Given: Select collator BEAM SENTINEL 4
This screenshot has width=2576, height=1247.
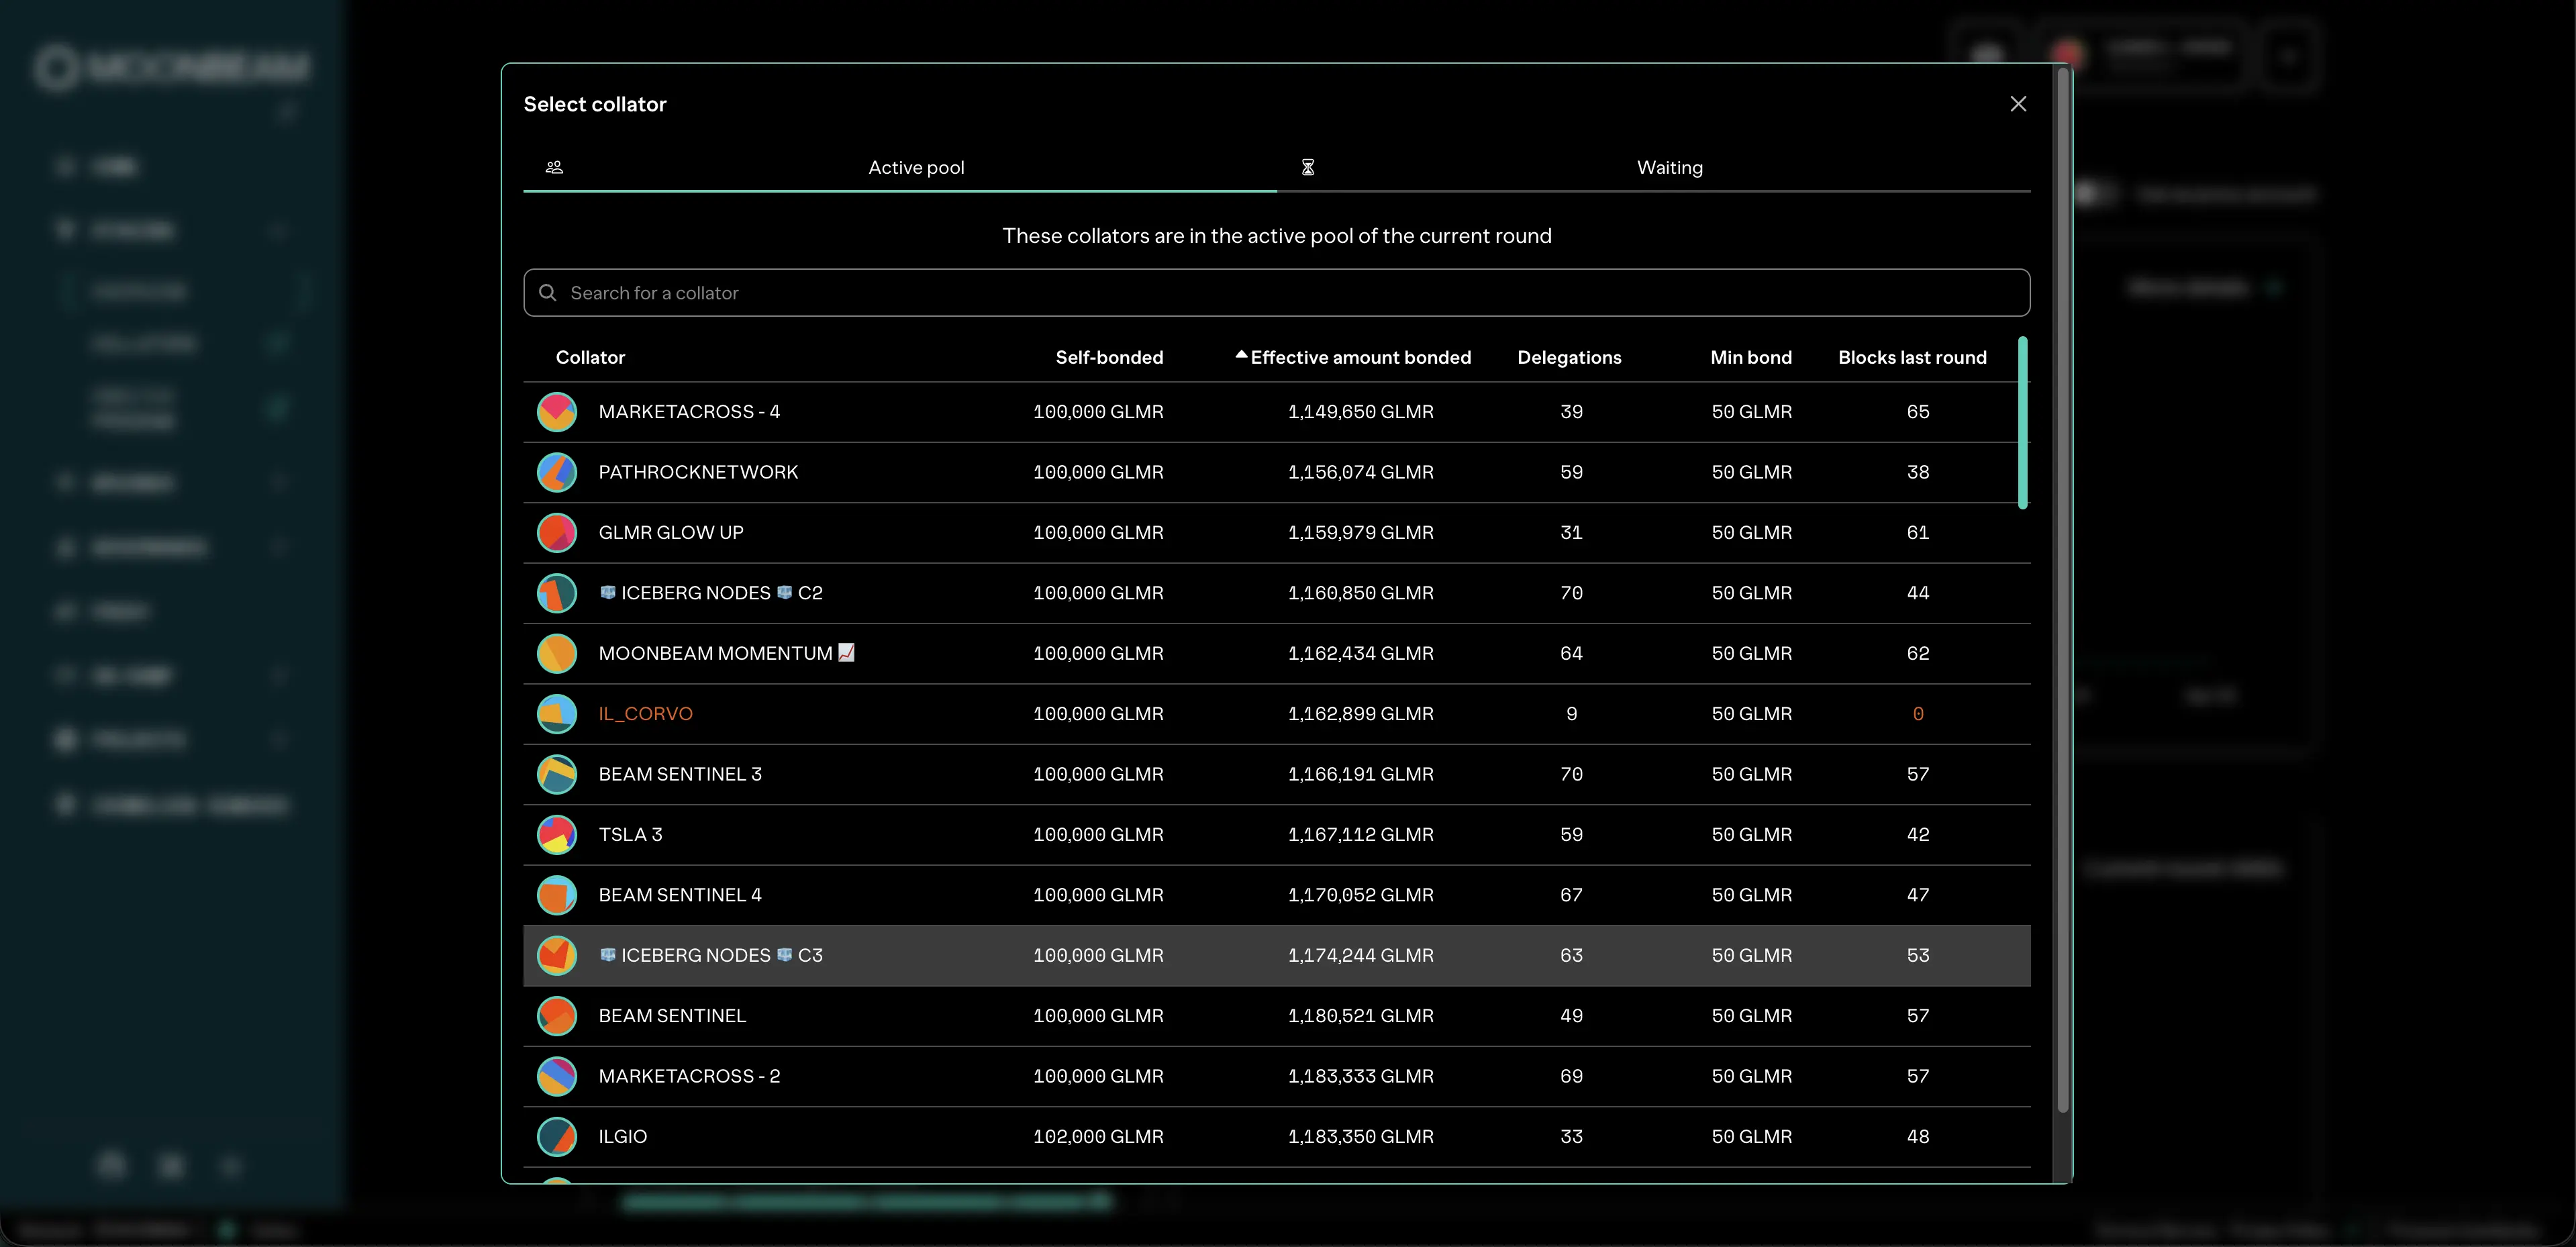Looking at the screenshot, I should [x=1277, y=895].
